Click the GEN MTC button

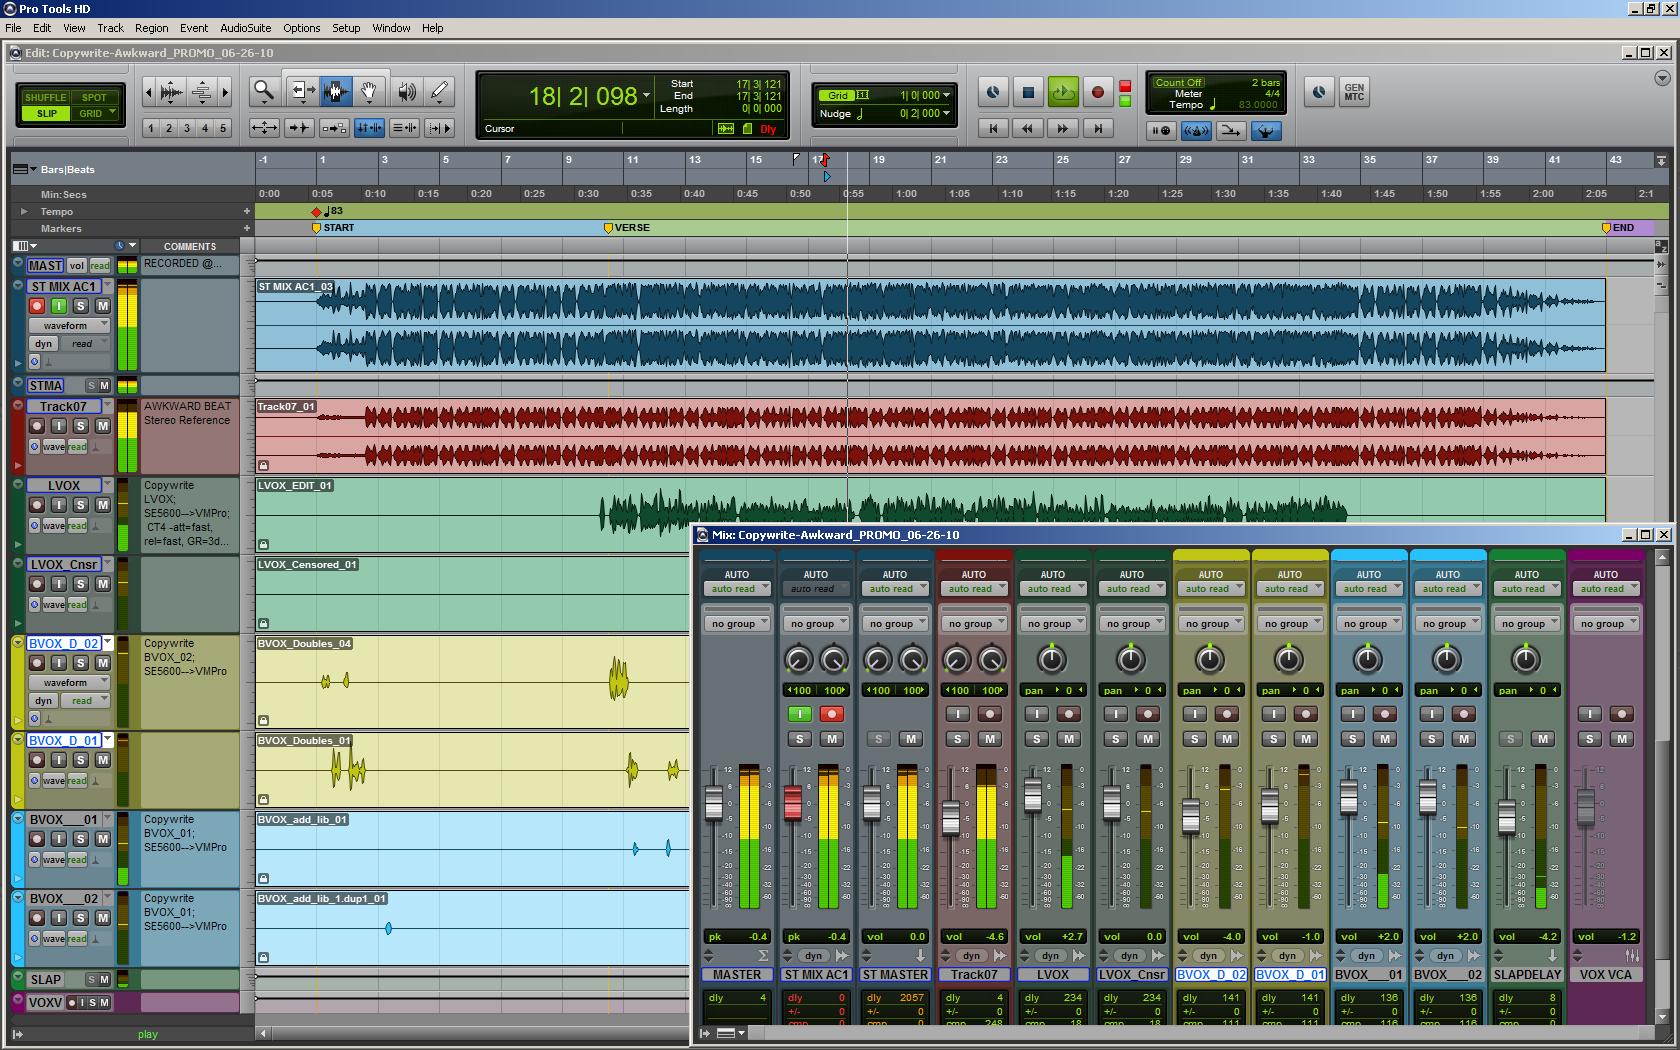point(1354,92)
